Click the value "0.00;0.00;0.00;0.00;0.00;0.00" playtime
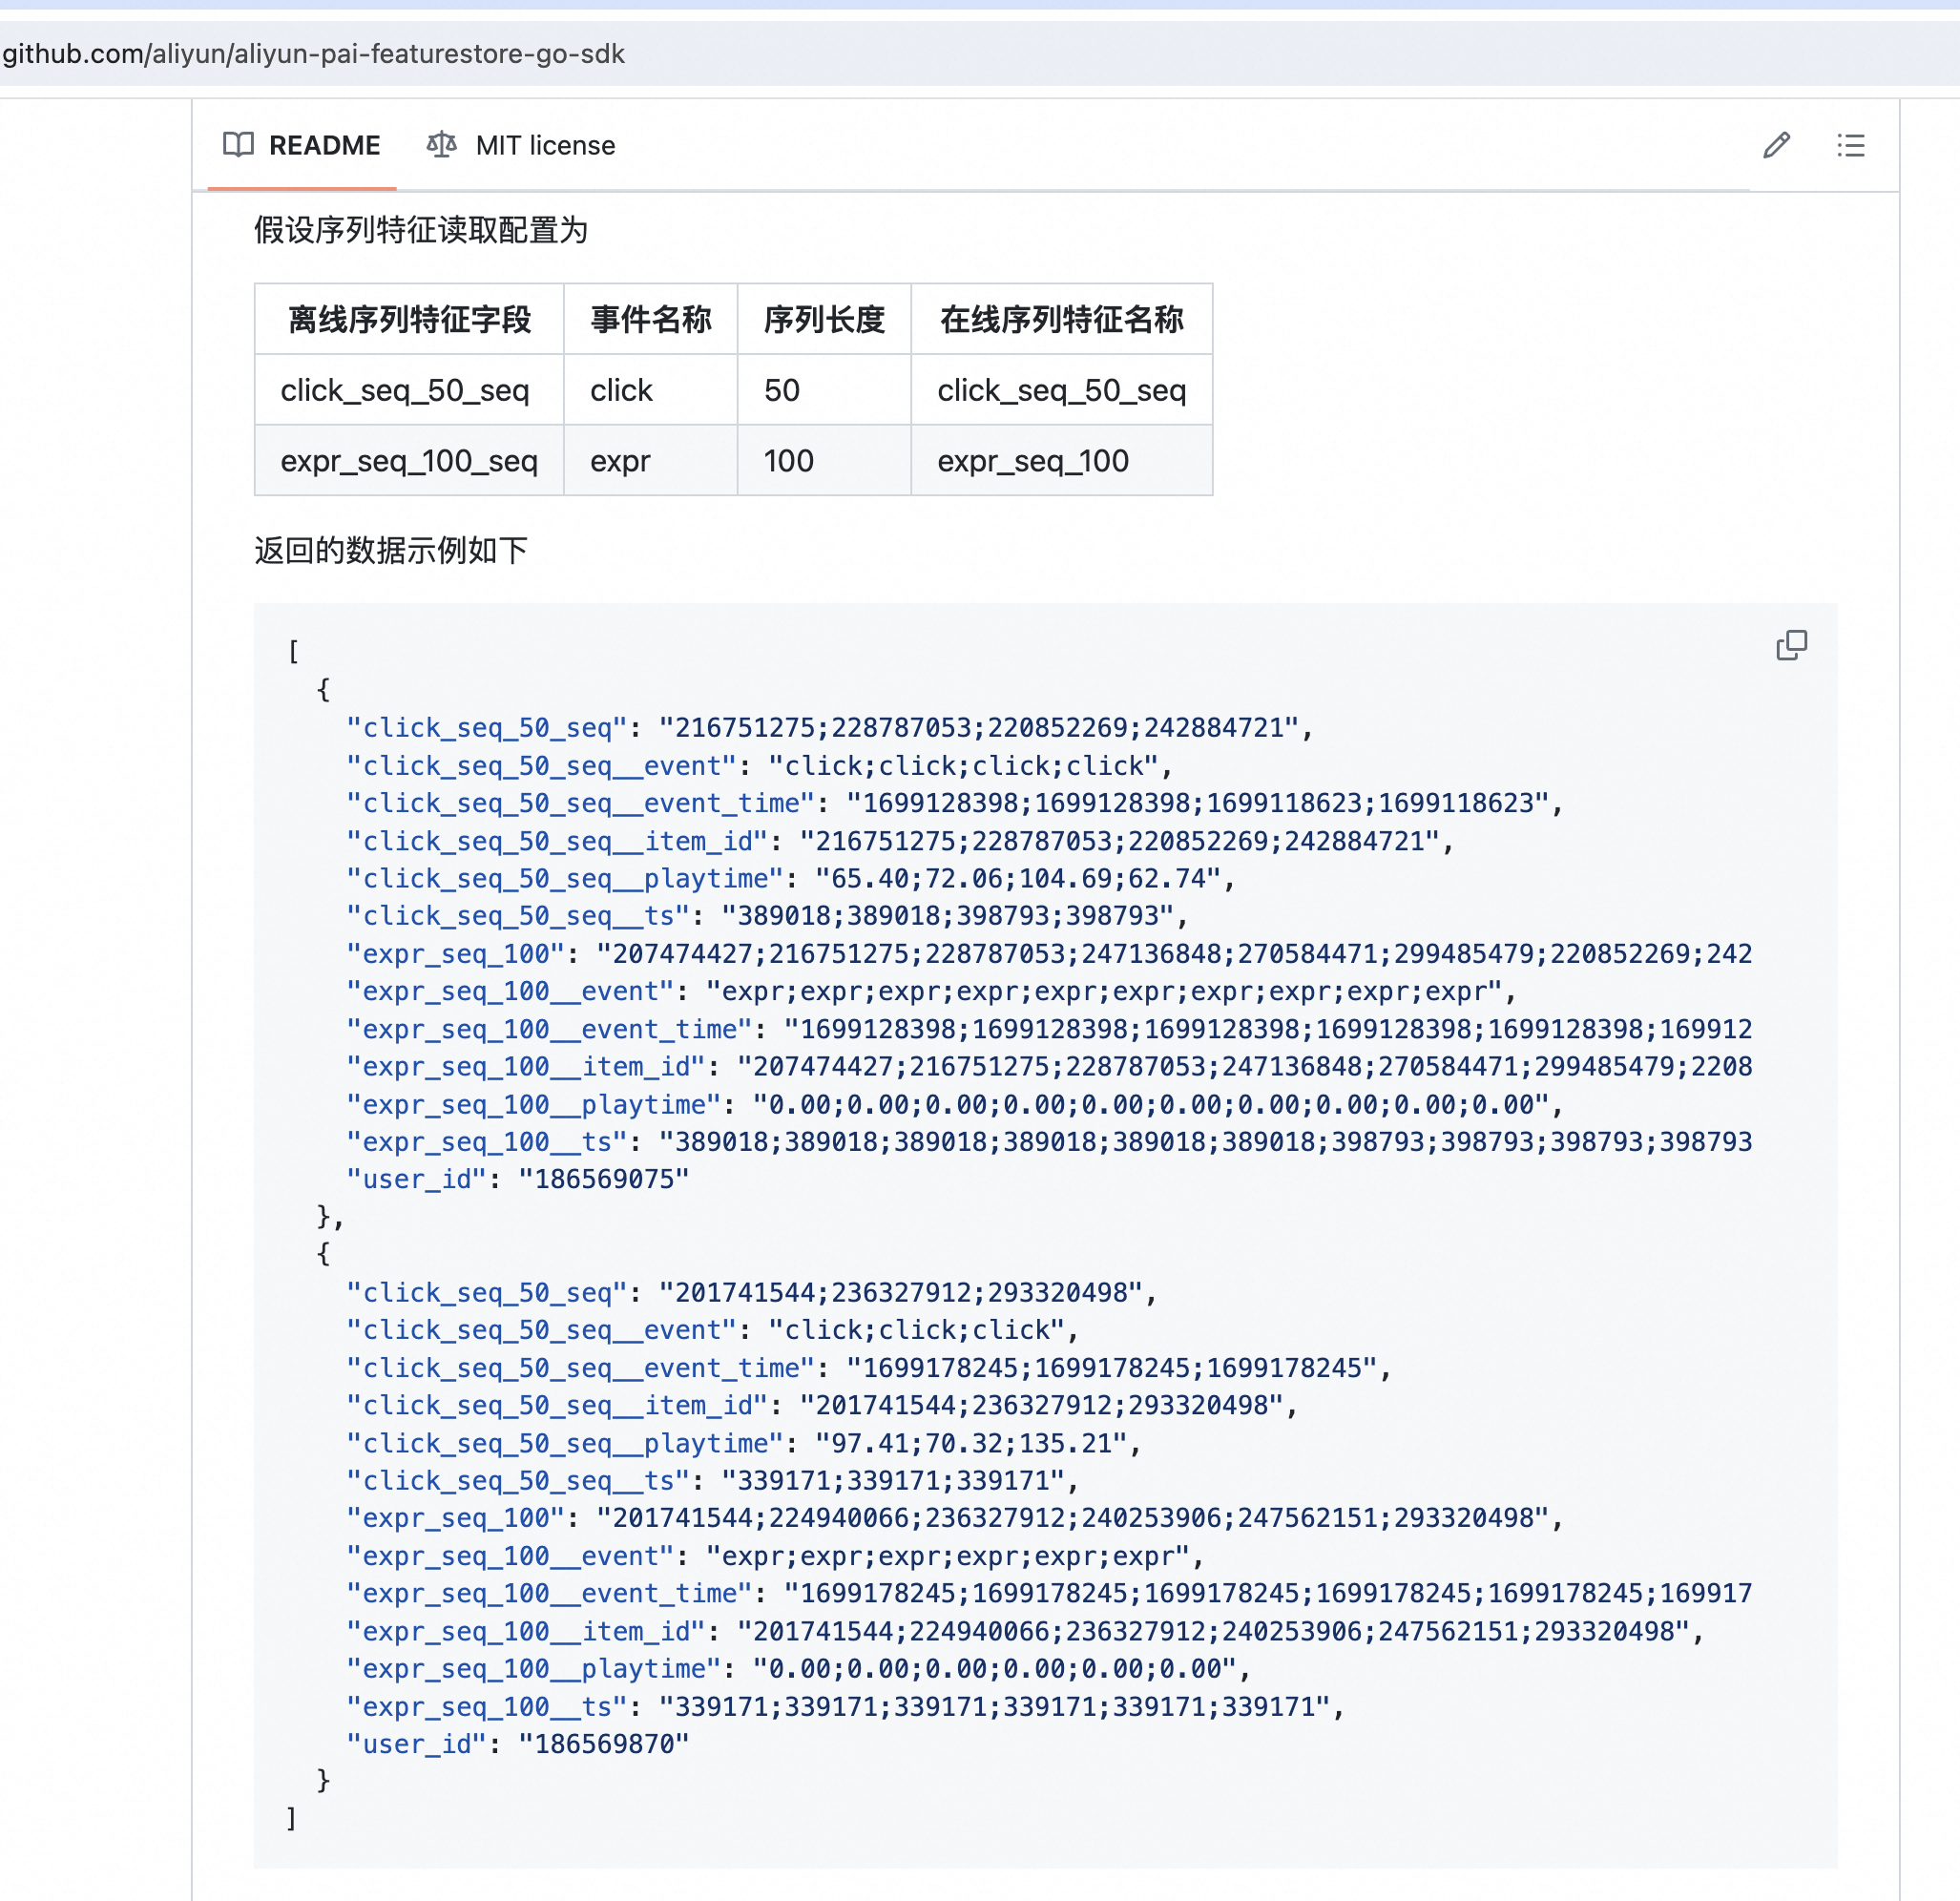1960x1901 pixels. point(994,1669)
